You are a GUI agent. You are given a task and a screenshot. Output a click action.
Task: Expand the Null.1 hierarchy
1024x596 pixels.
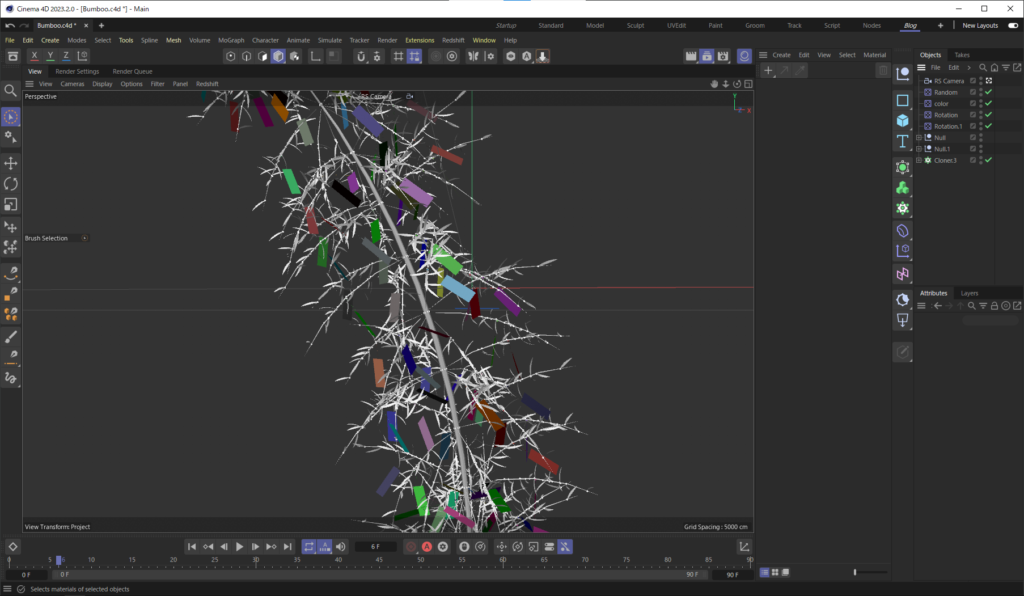pos(918,148)
